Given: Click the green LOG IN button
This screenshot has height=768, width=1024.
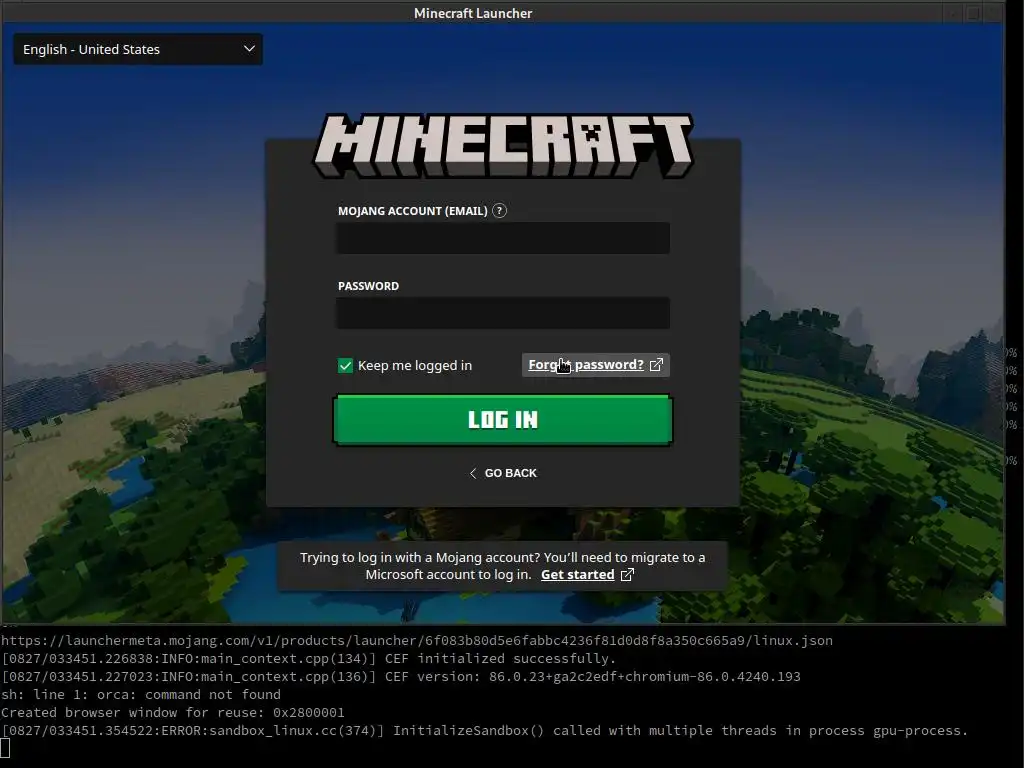Looking at the screenshot, I should 503,420.
